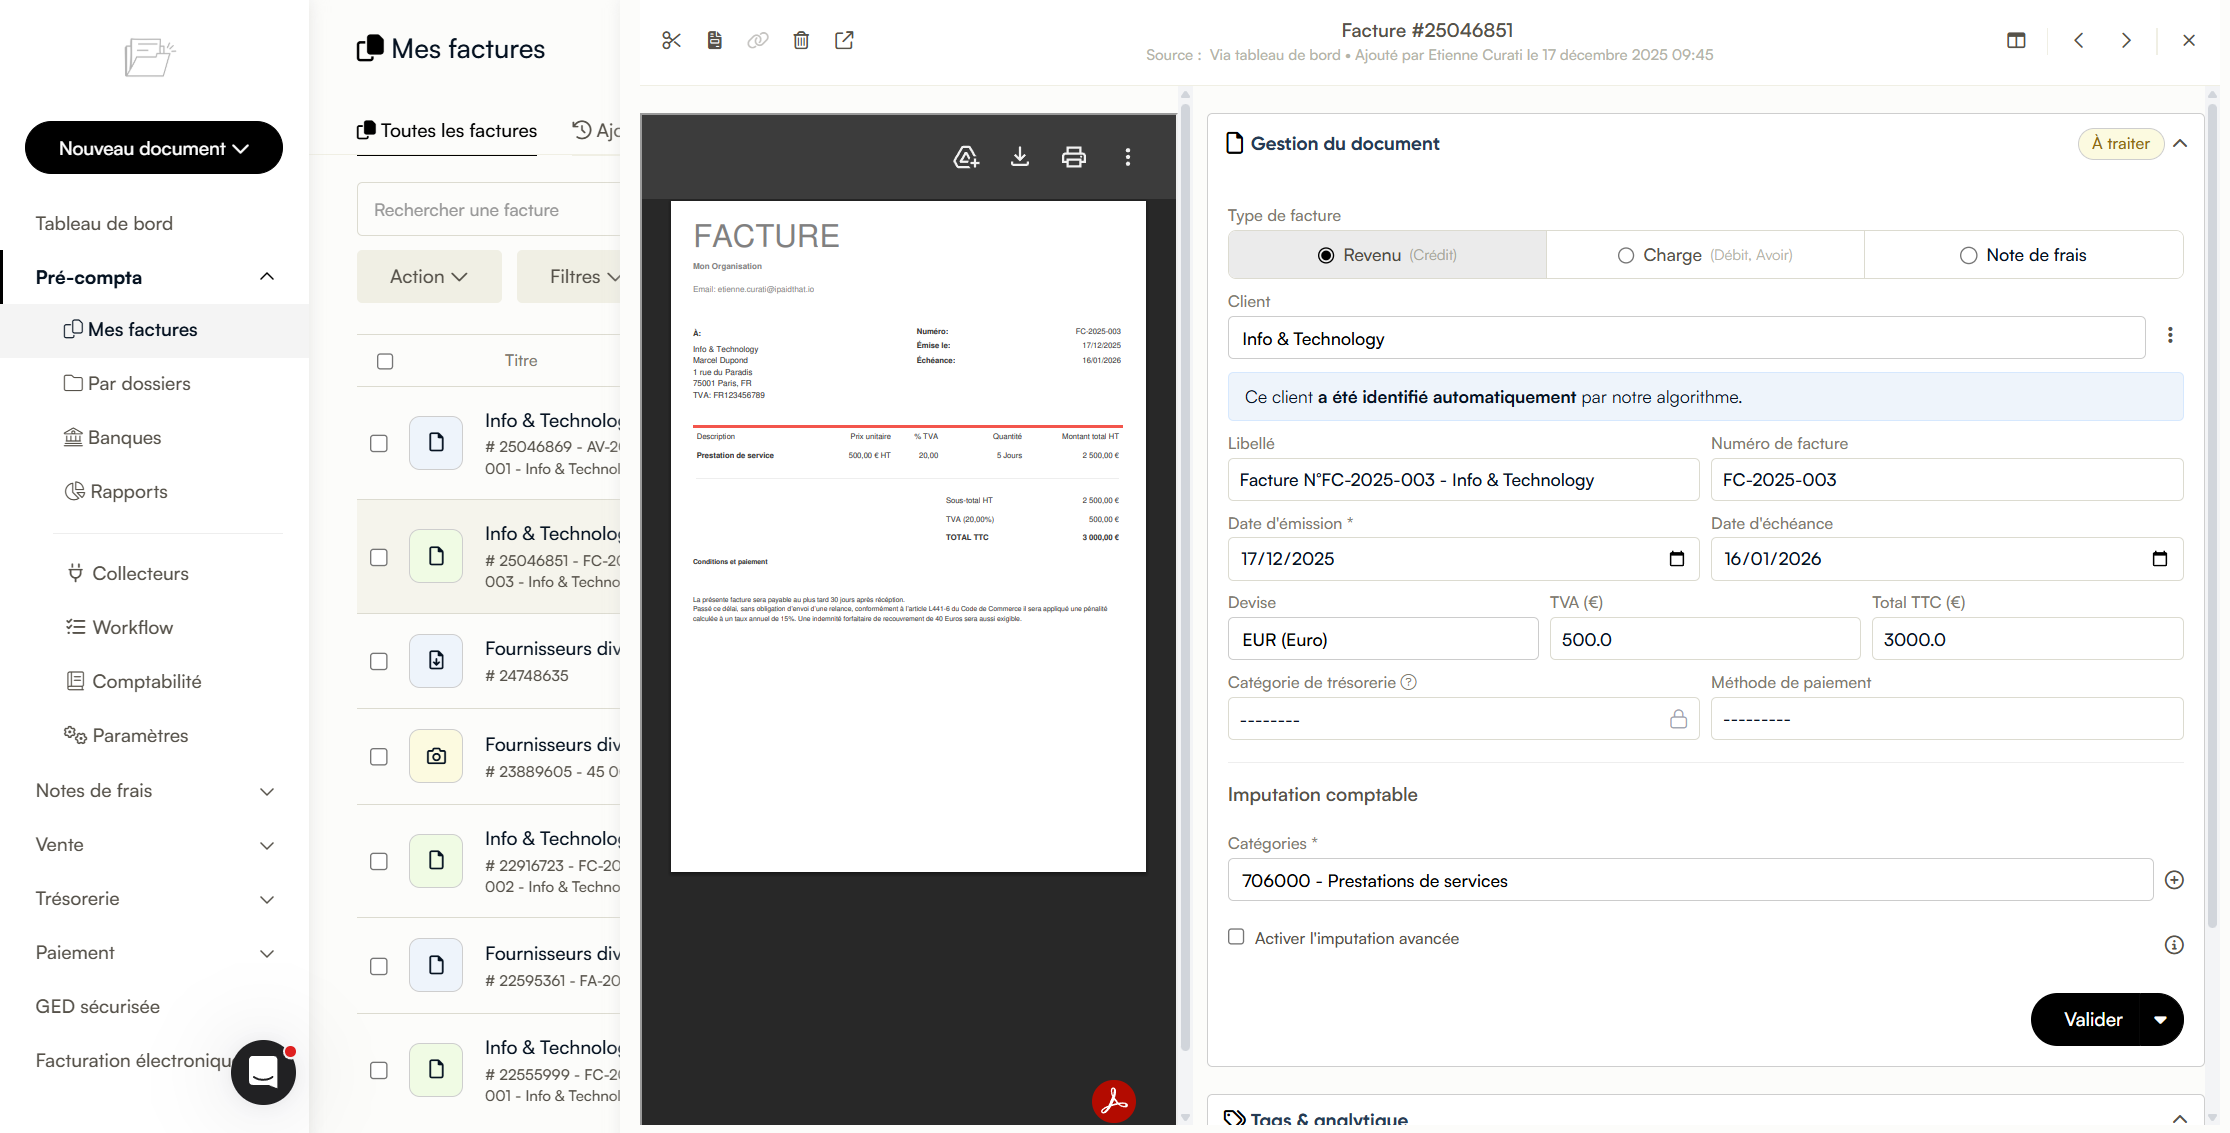Screen dimensions: 2230x1133
Task: Download the PDF from viewer toolbar
Action: point(1019,157)
